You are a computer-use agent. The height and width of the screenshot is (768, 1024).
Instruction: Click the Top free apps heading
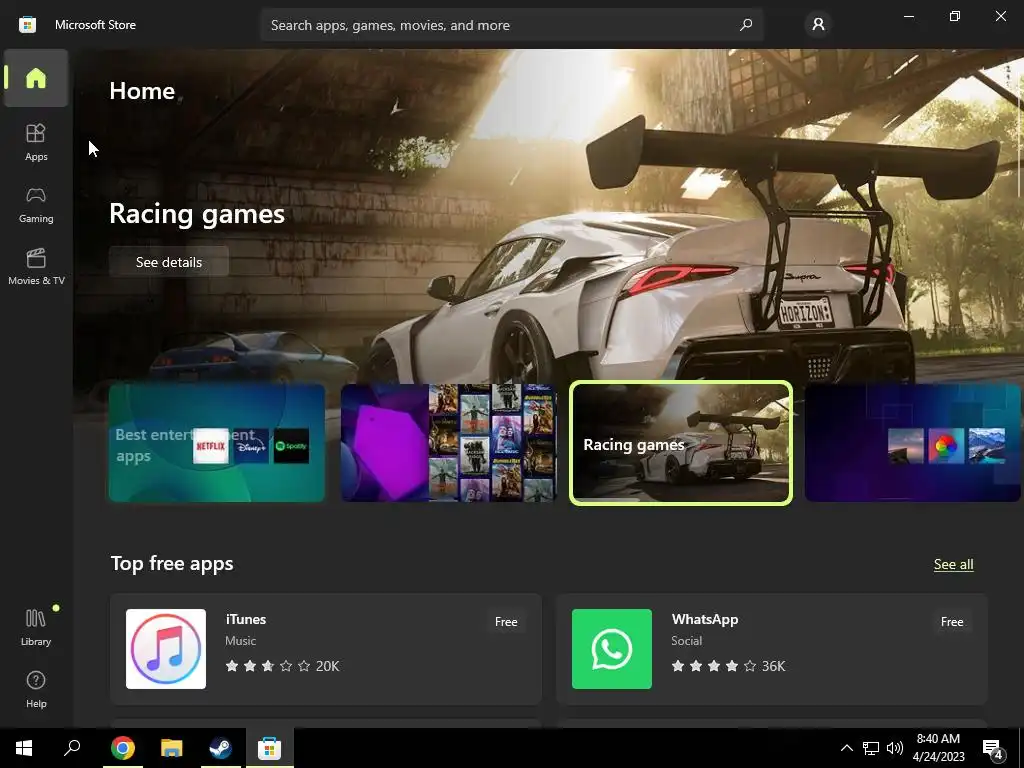[x=172, y=563]
